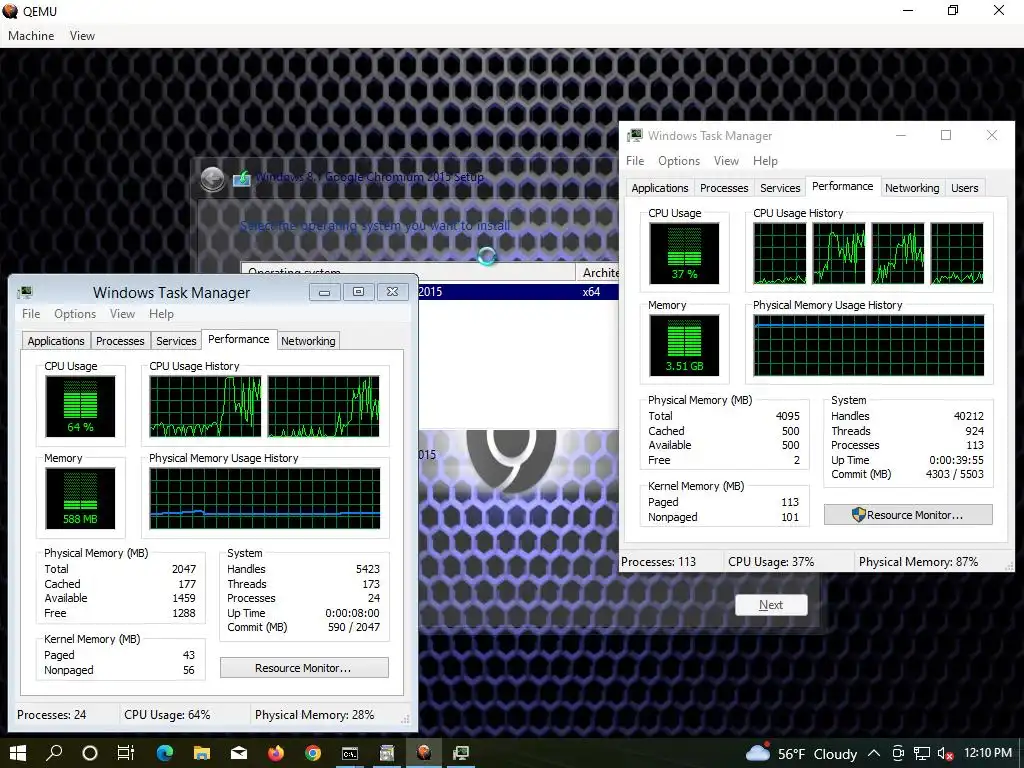Click the Handles value 5423
The image size is (1024, 768).
click(368, 569)
